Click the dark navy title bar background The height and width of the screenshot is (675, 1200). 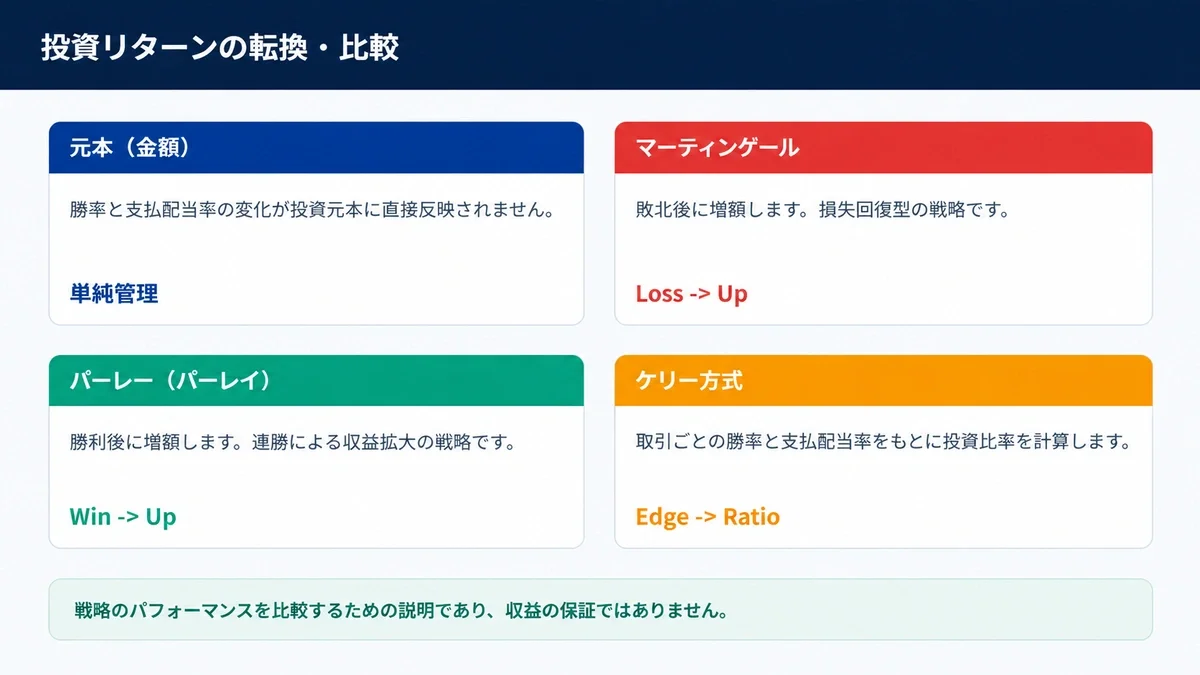(x=800, y=45)
